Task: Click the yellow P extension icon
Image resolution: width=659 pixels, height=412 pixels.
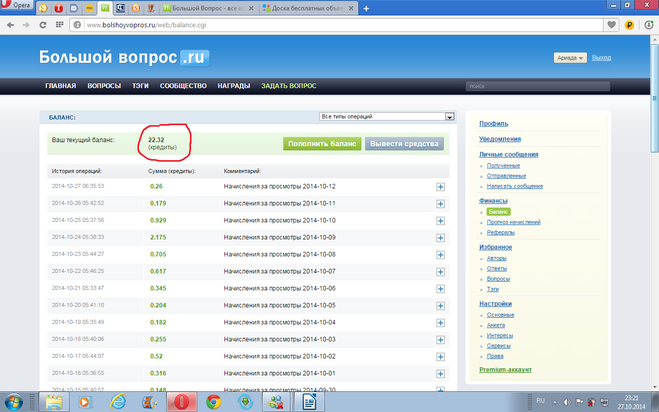Action: click(x=629, y=25)
